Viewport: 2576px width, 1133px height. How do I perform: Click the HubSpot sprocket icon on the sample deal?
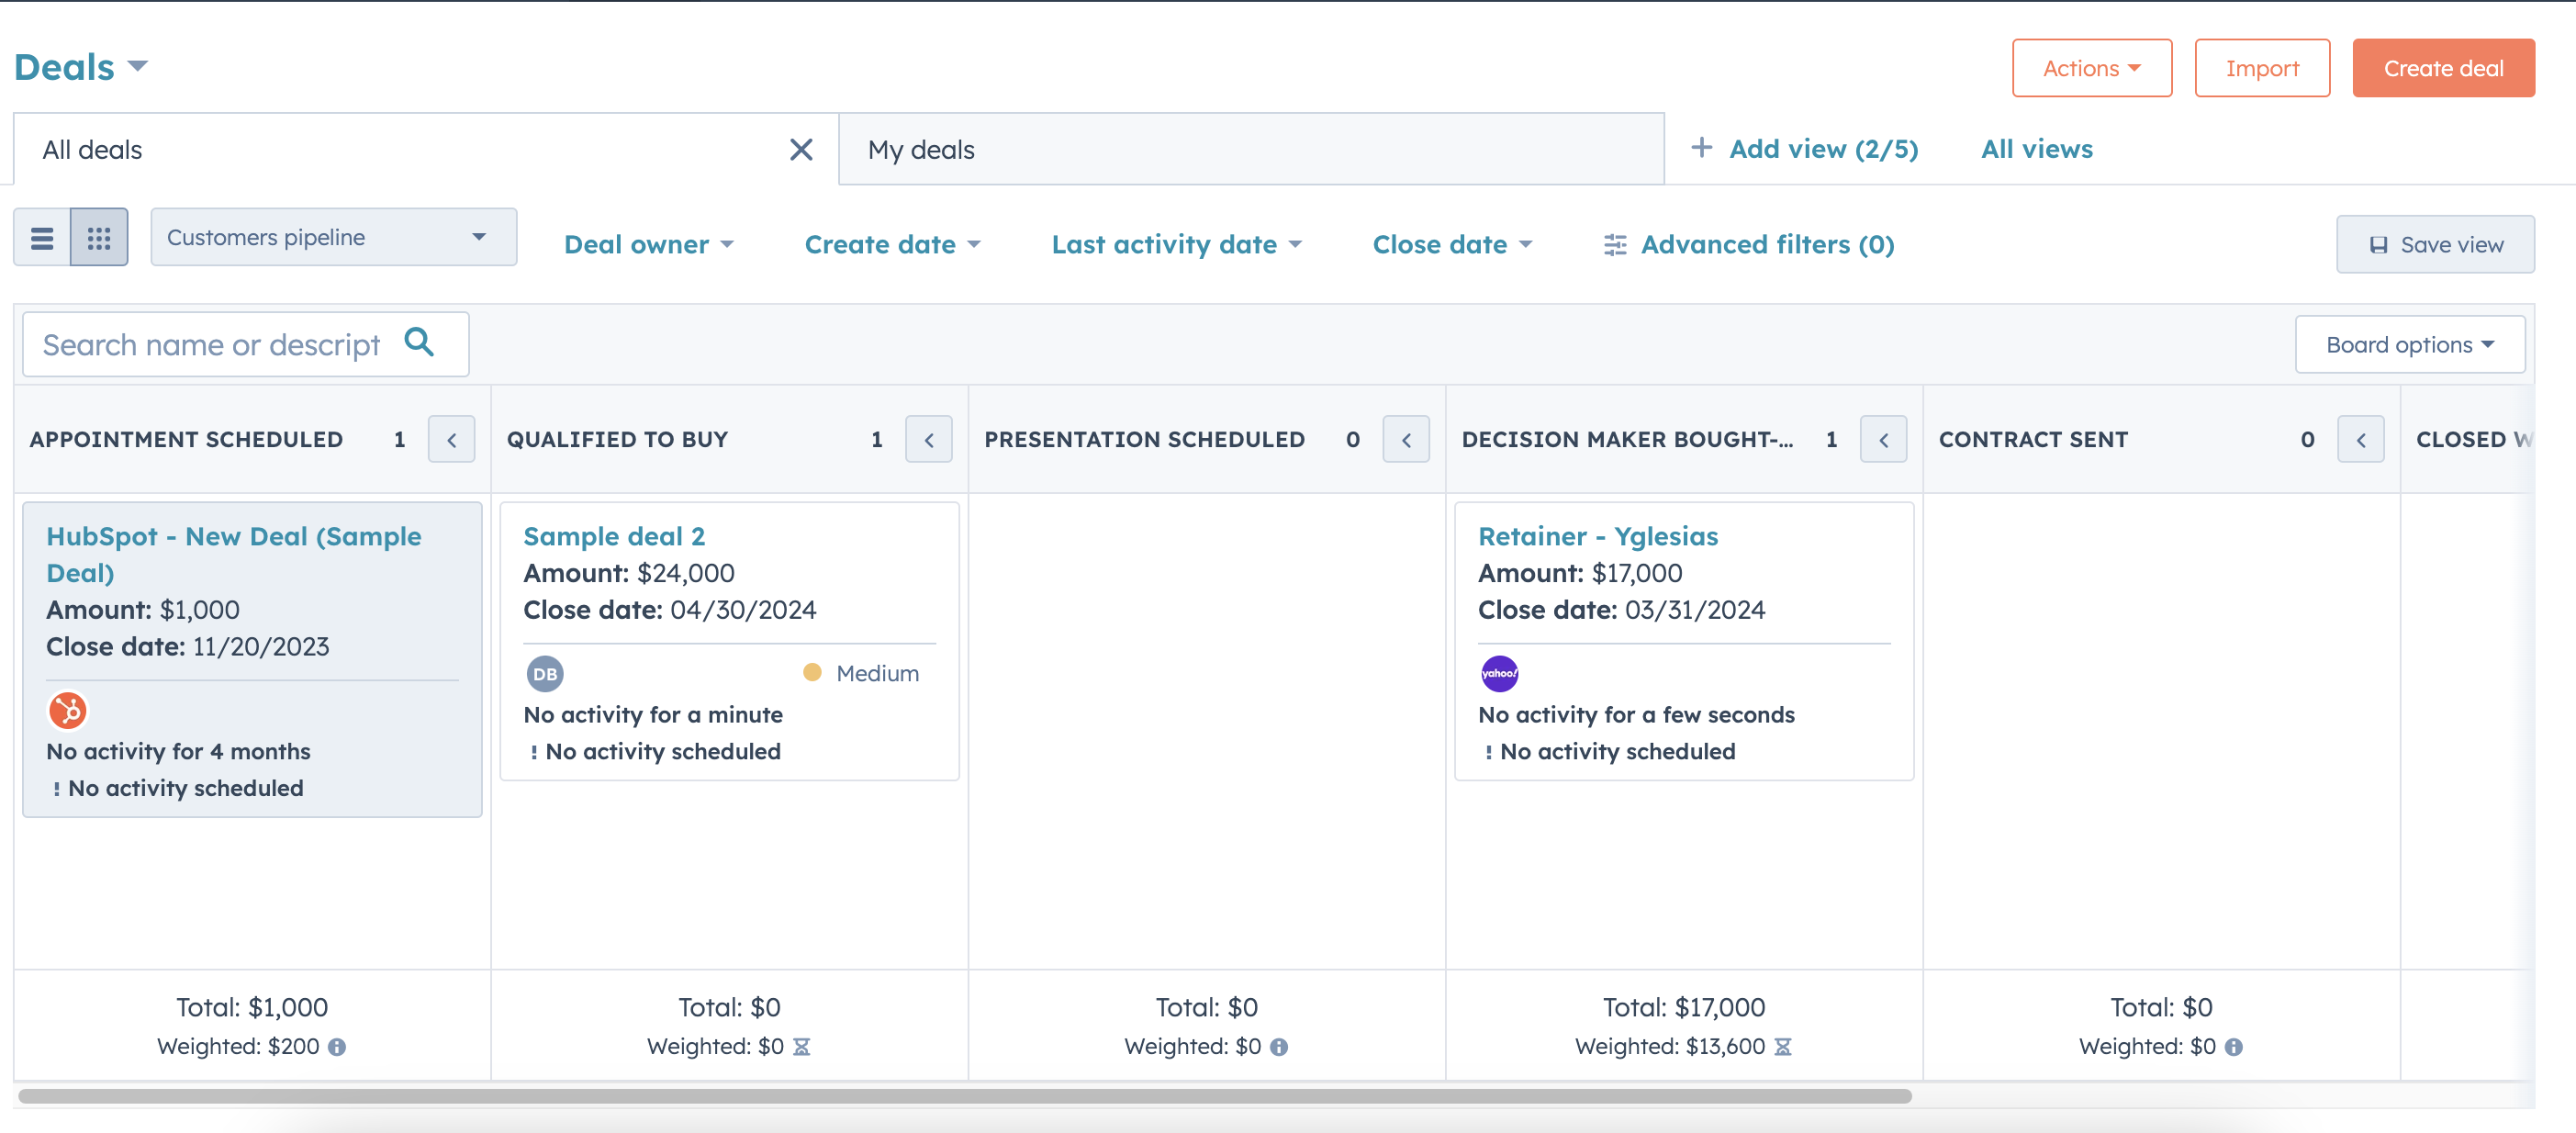pos(67,711)
